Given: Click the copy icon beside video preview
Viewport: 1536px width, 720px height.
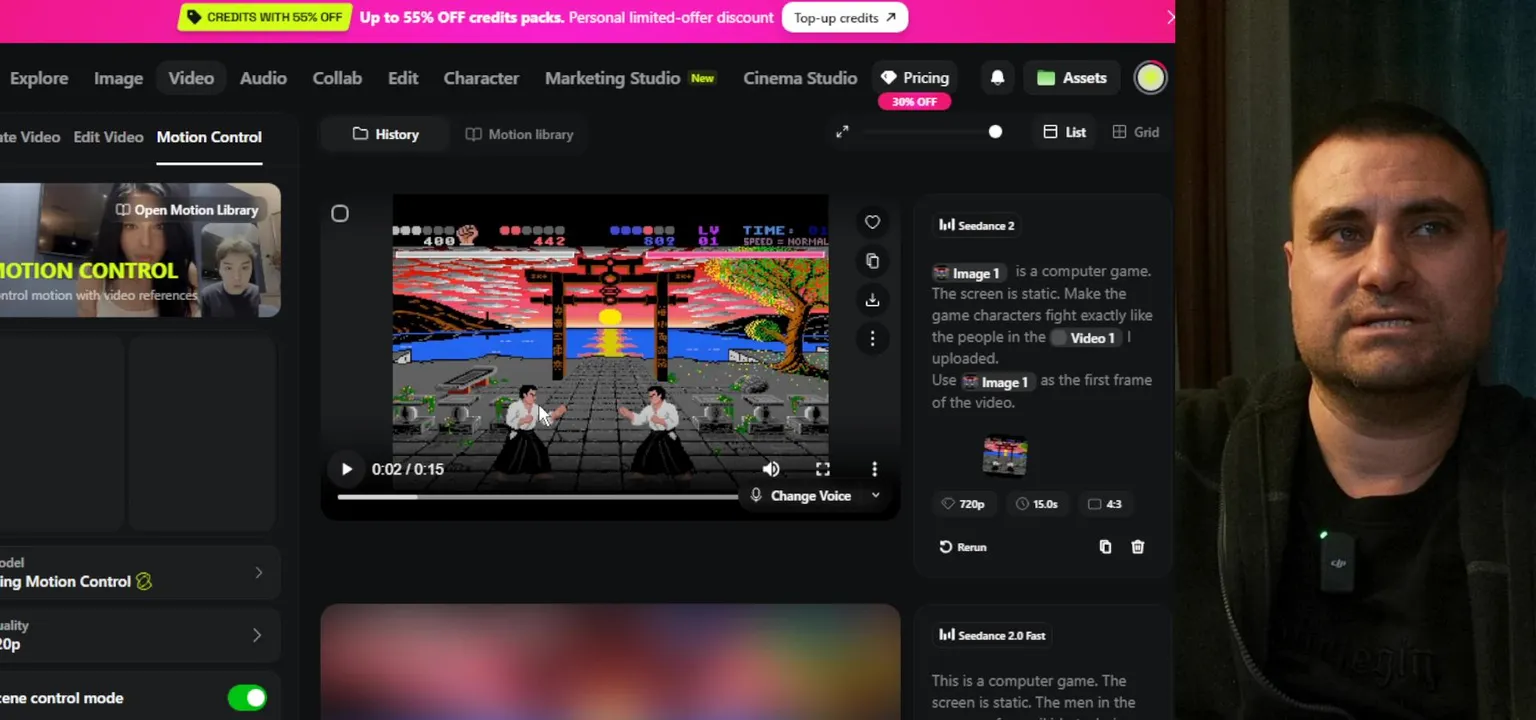Looking at the screenshot, I should pyautogui.click(x=872, y=261).
